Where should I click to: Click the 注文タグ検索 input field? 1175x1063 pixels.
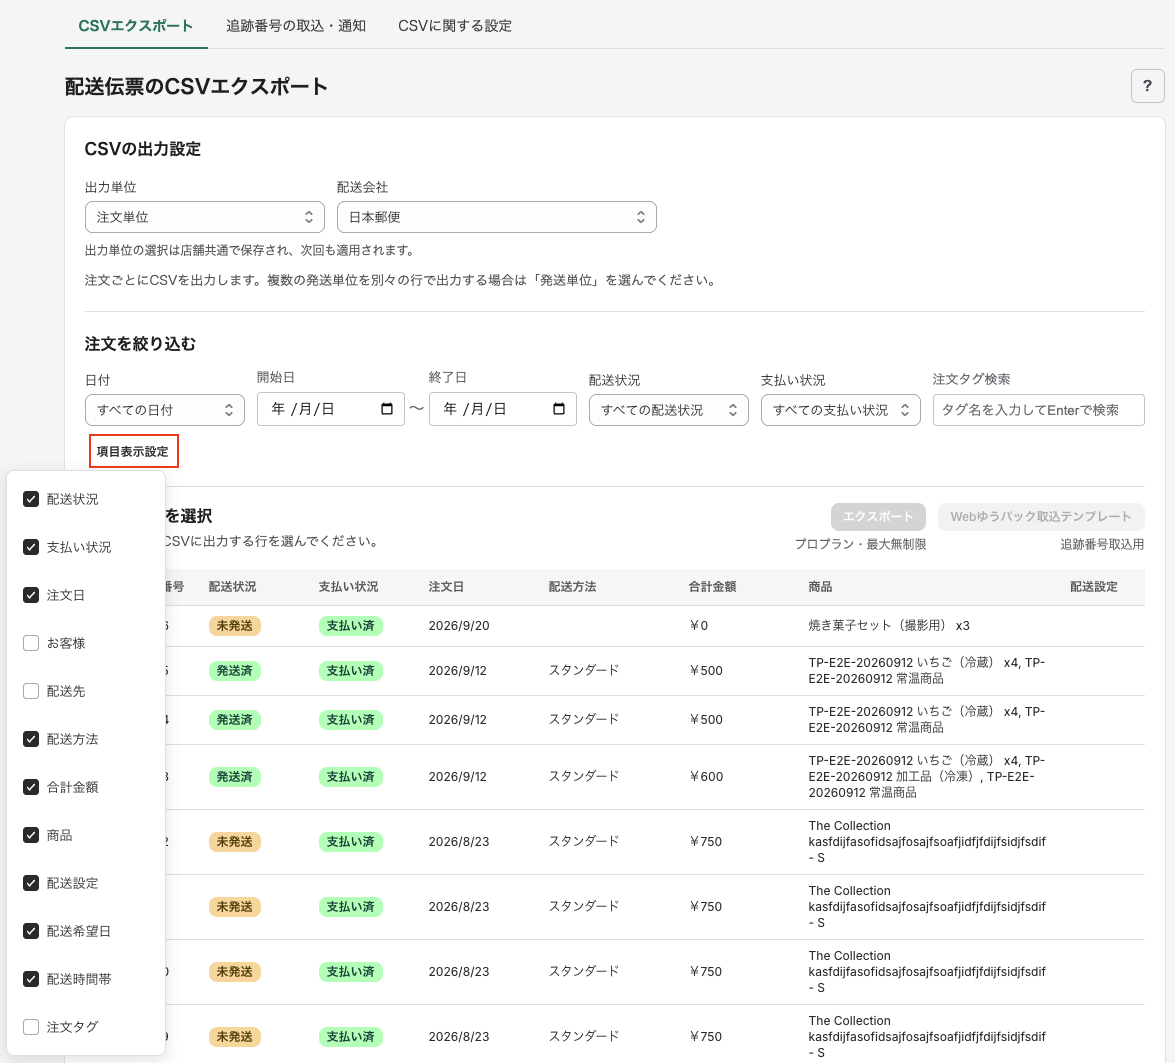(1039, 410)
